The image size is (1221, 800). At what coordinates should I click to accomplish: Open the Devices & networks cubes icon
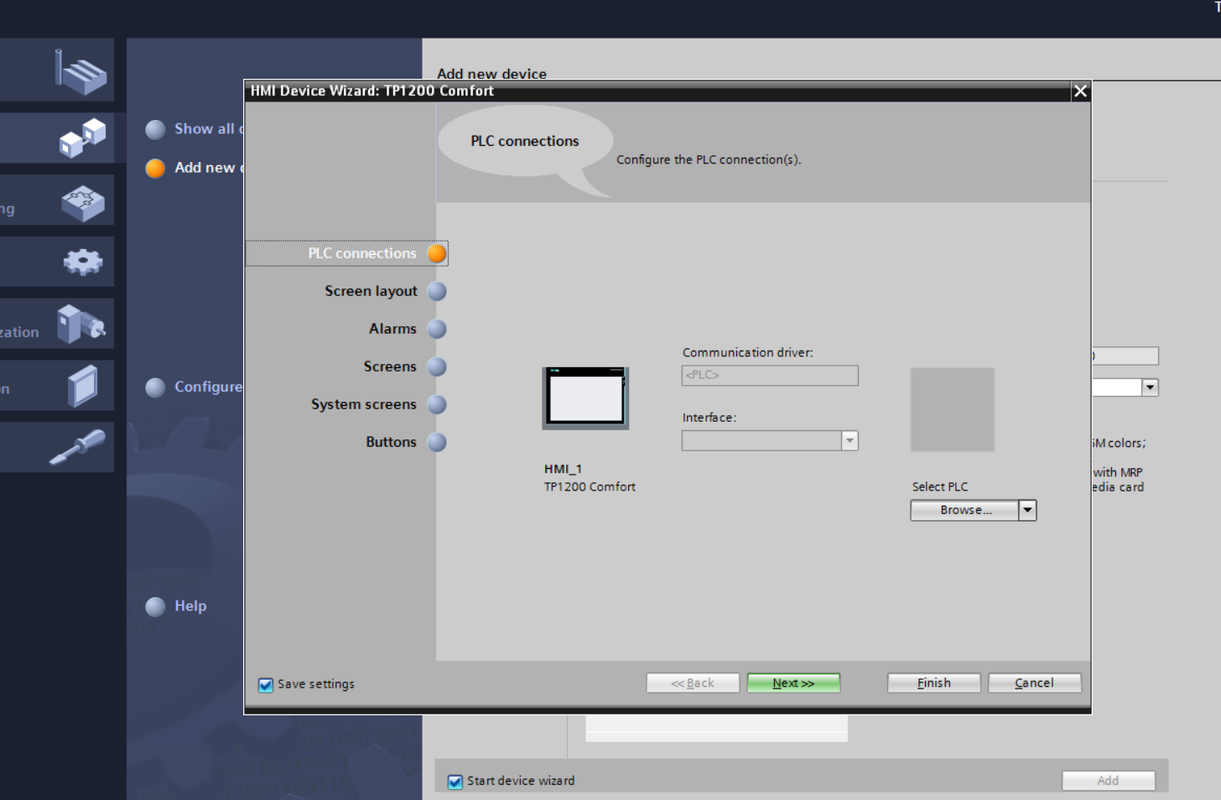point(82,138)
